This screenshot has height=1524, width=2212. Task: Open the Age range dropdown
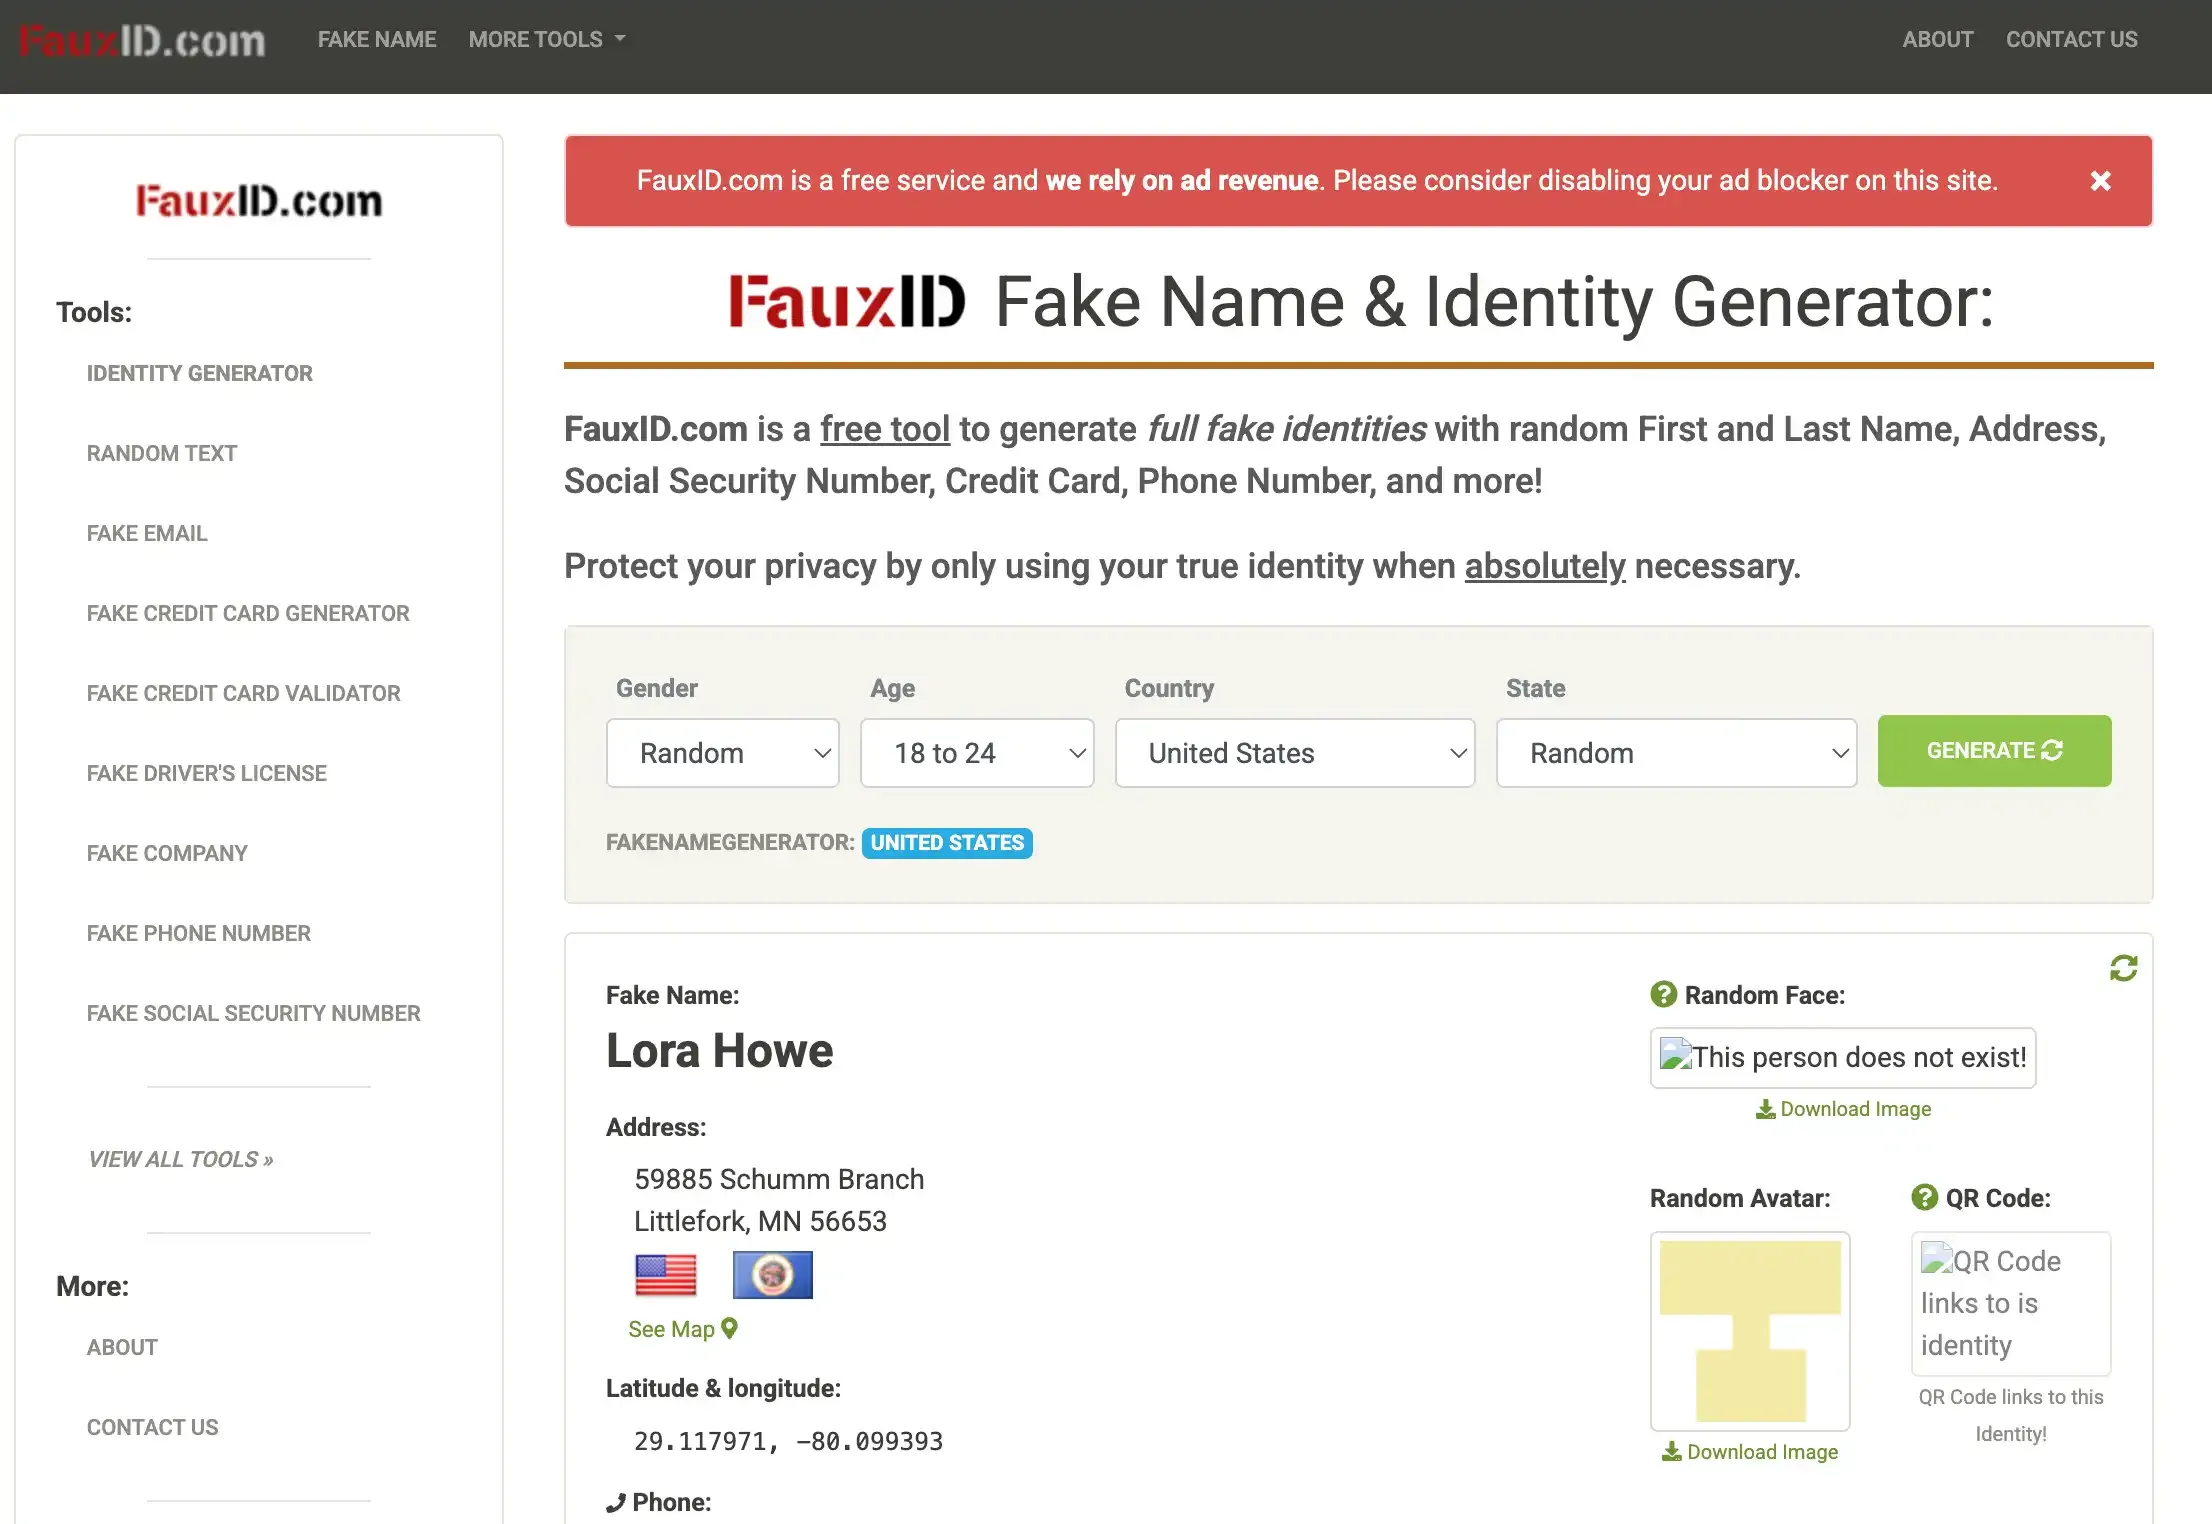tap(976, 753)
